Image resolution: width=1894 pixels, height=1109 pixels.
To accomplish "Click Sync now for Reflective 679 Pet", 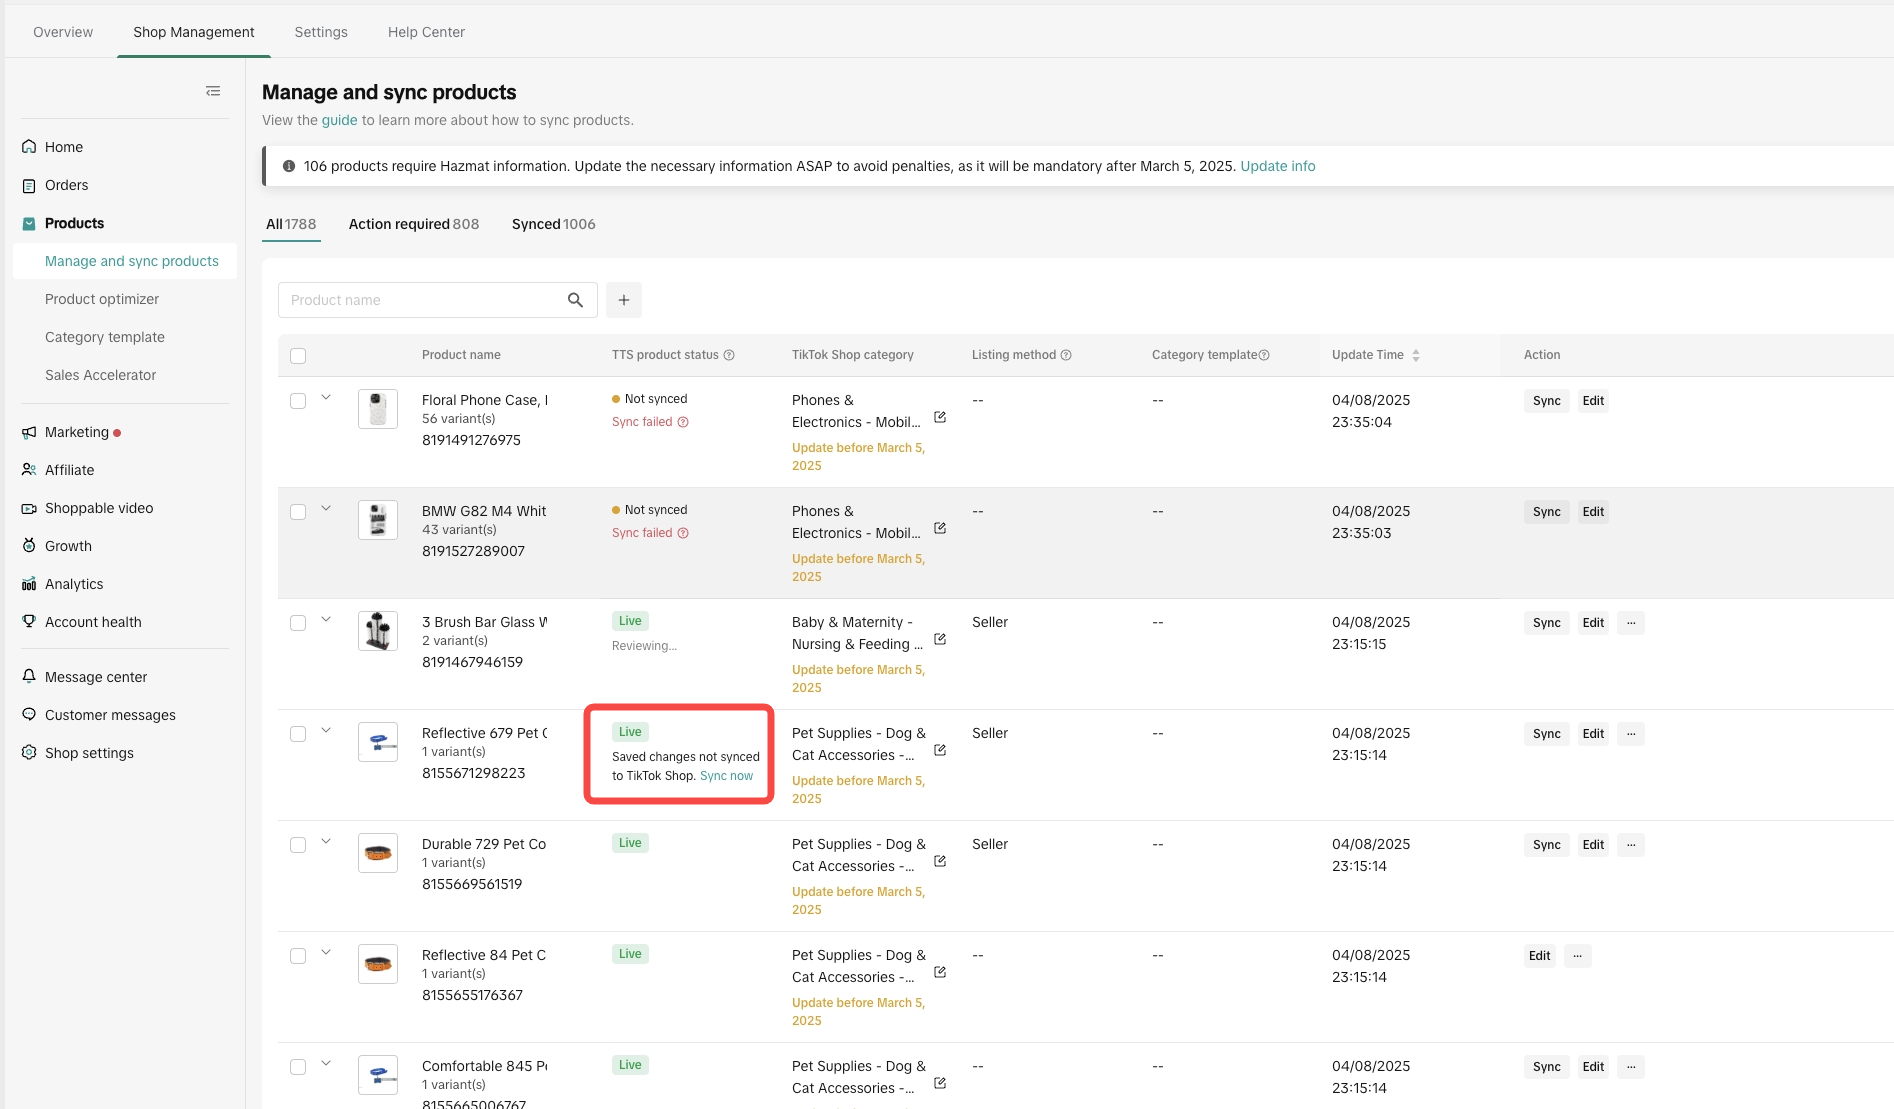I will (726, 776).
